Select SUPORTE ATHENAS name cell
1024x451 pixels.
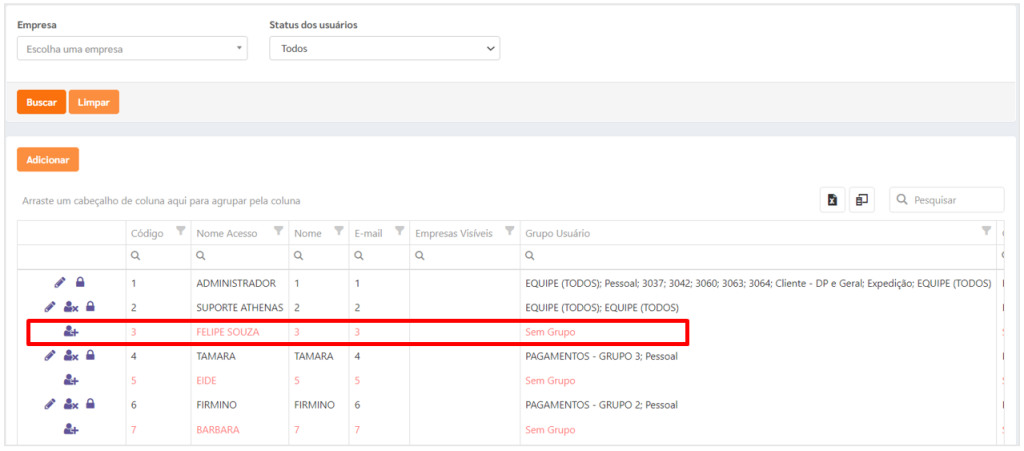[239, 307]
